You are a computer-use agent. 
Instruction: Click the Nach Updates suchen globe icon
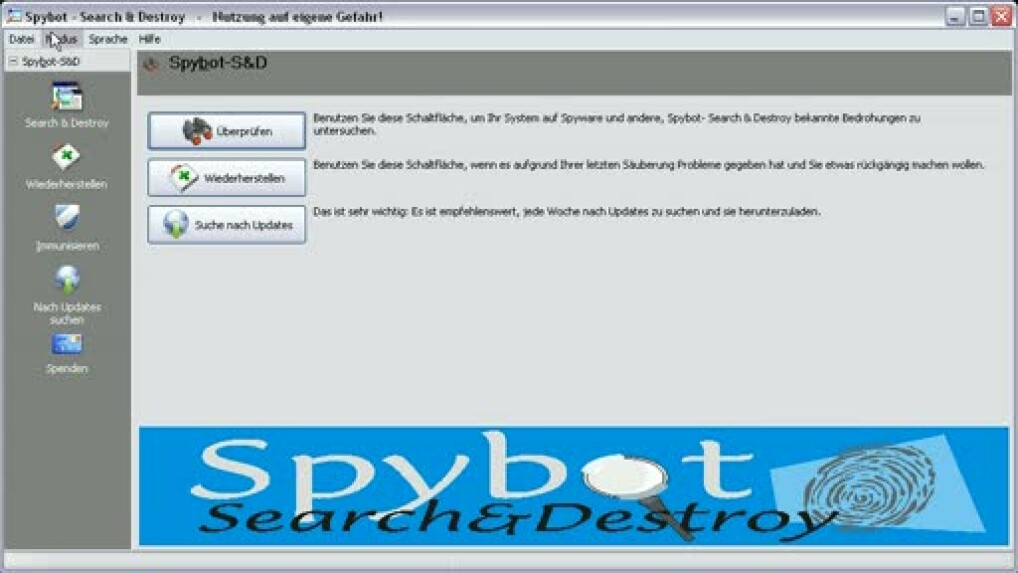pos(67,280)
